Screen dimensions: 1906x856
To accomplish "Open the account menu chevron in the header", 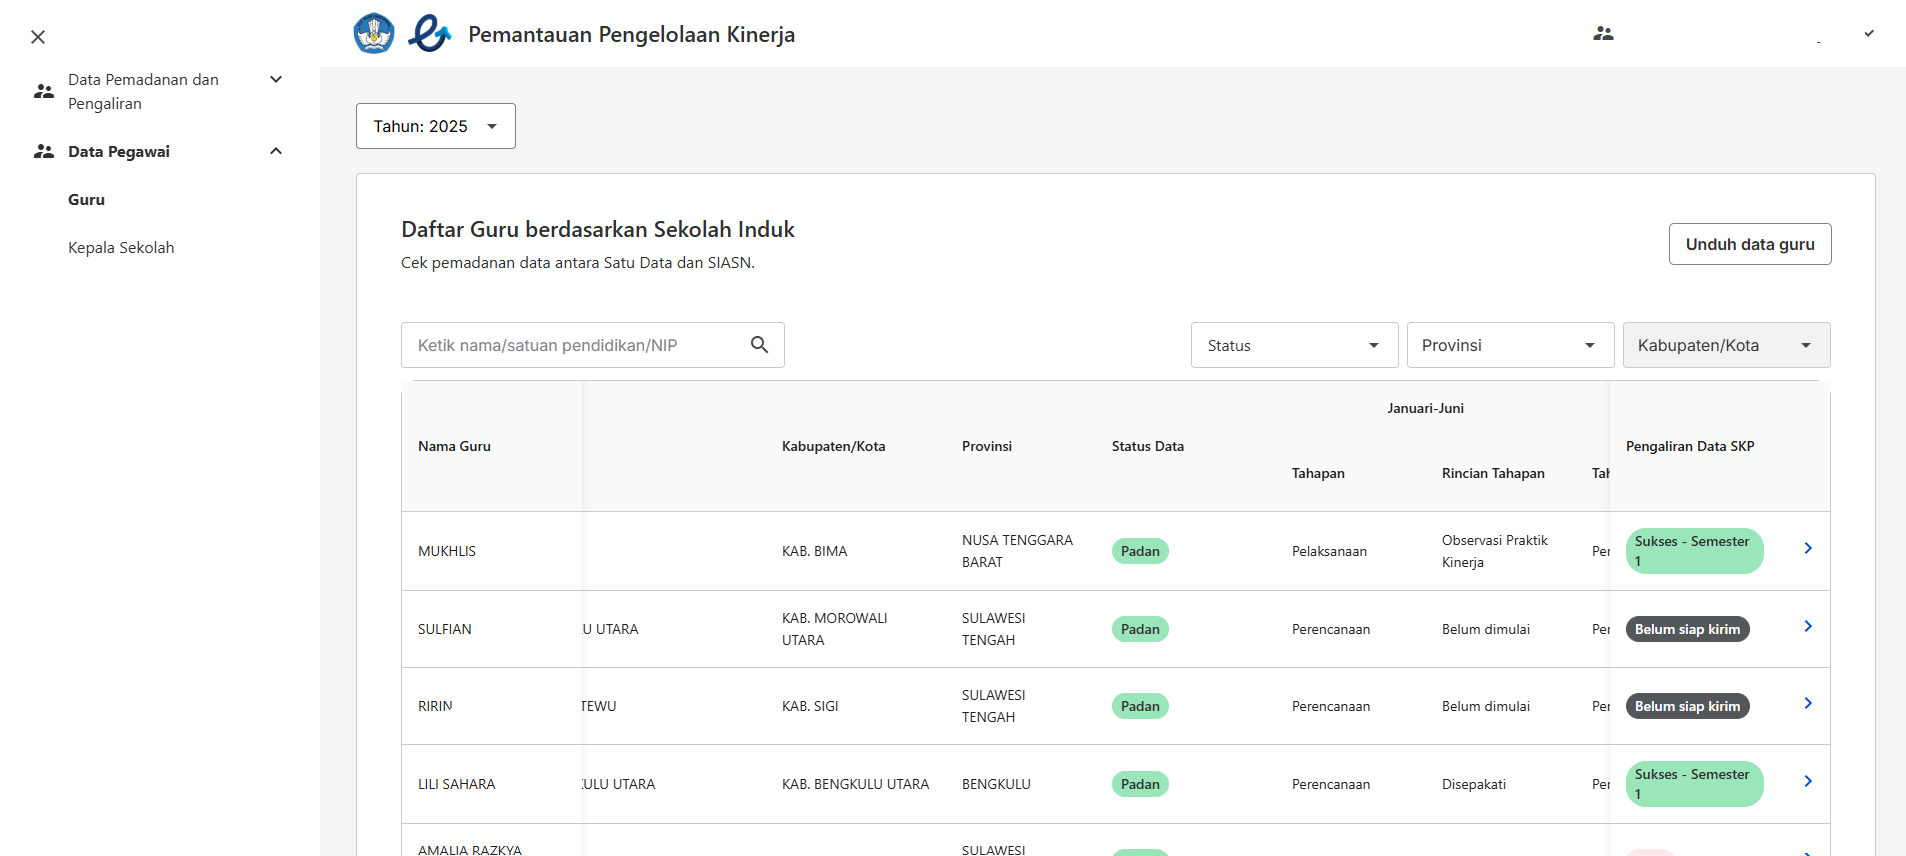I will [x=1869, y=33].
